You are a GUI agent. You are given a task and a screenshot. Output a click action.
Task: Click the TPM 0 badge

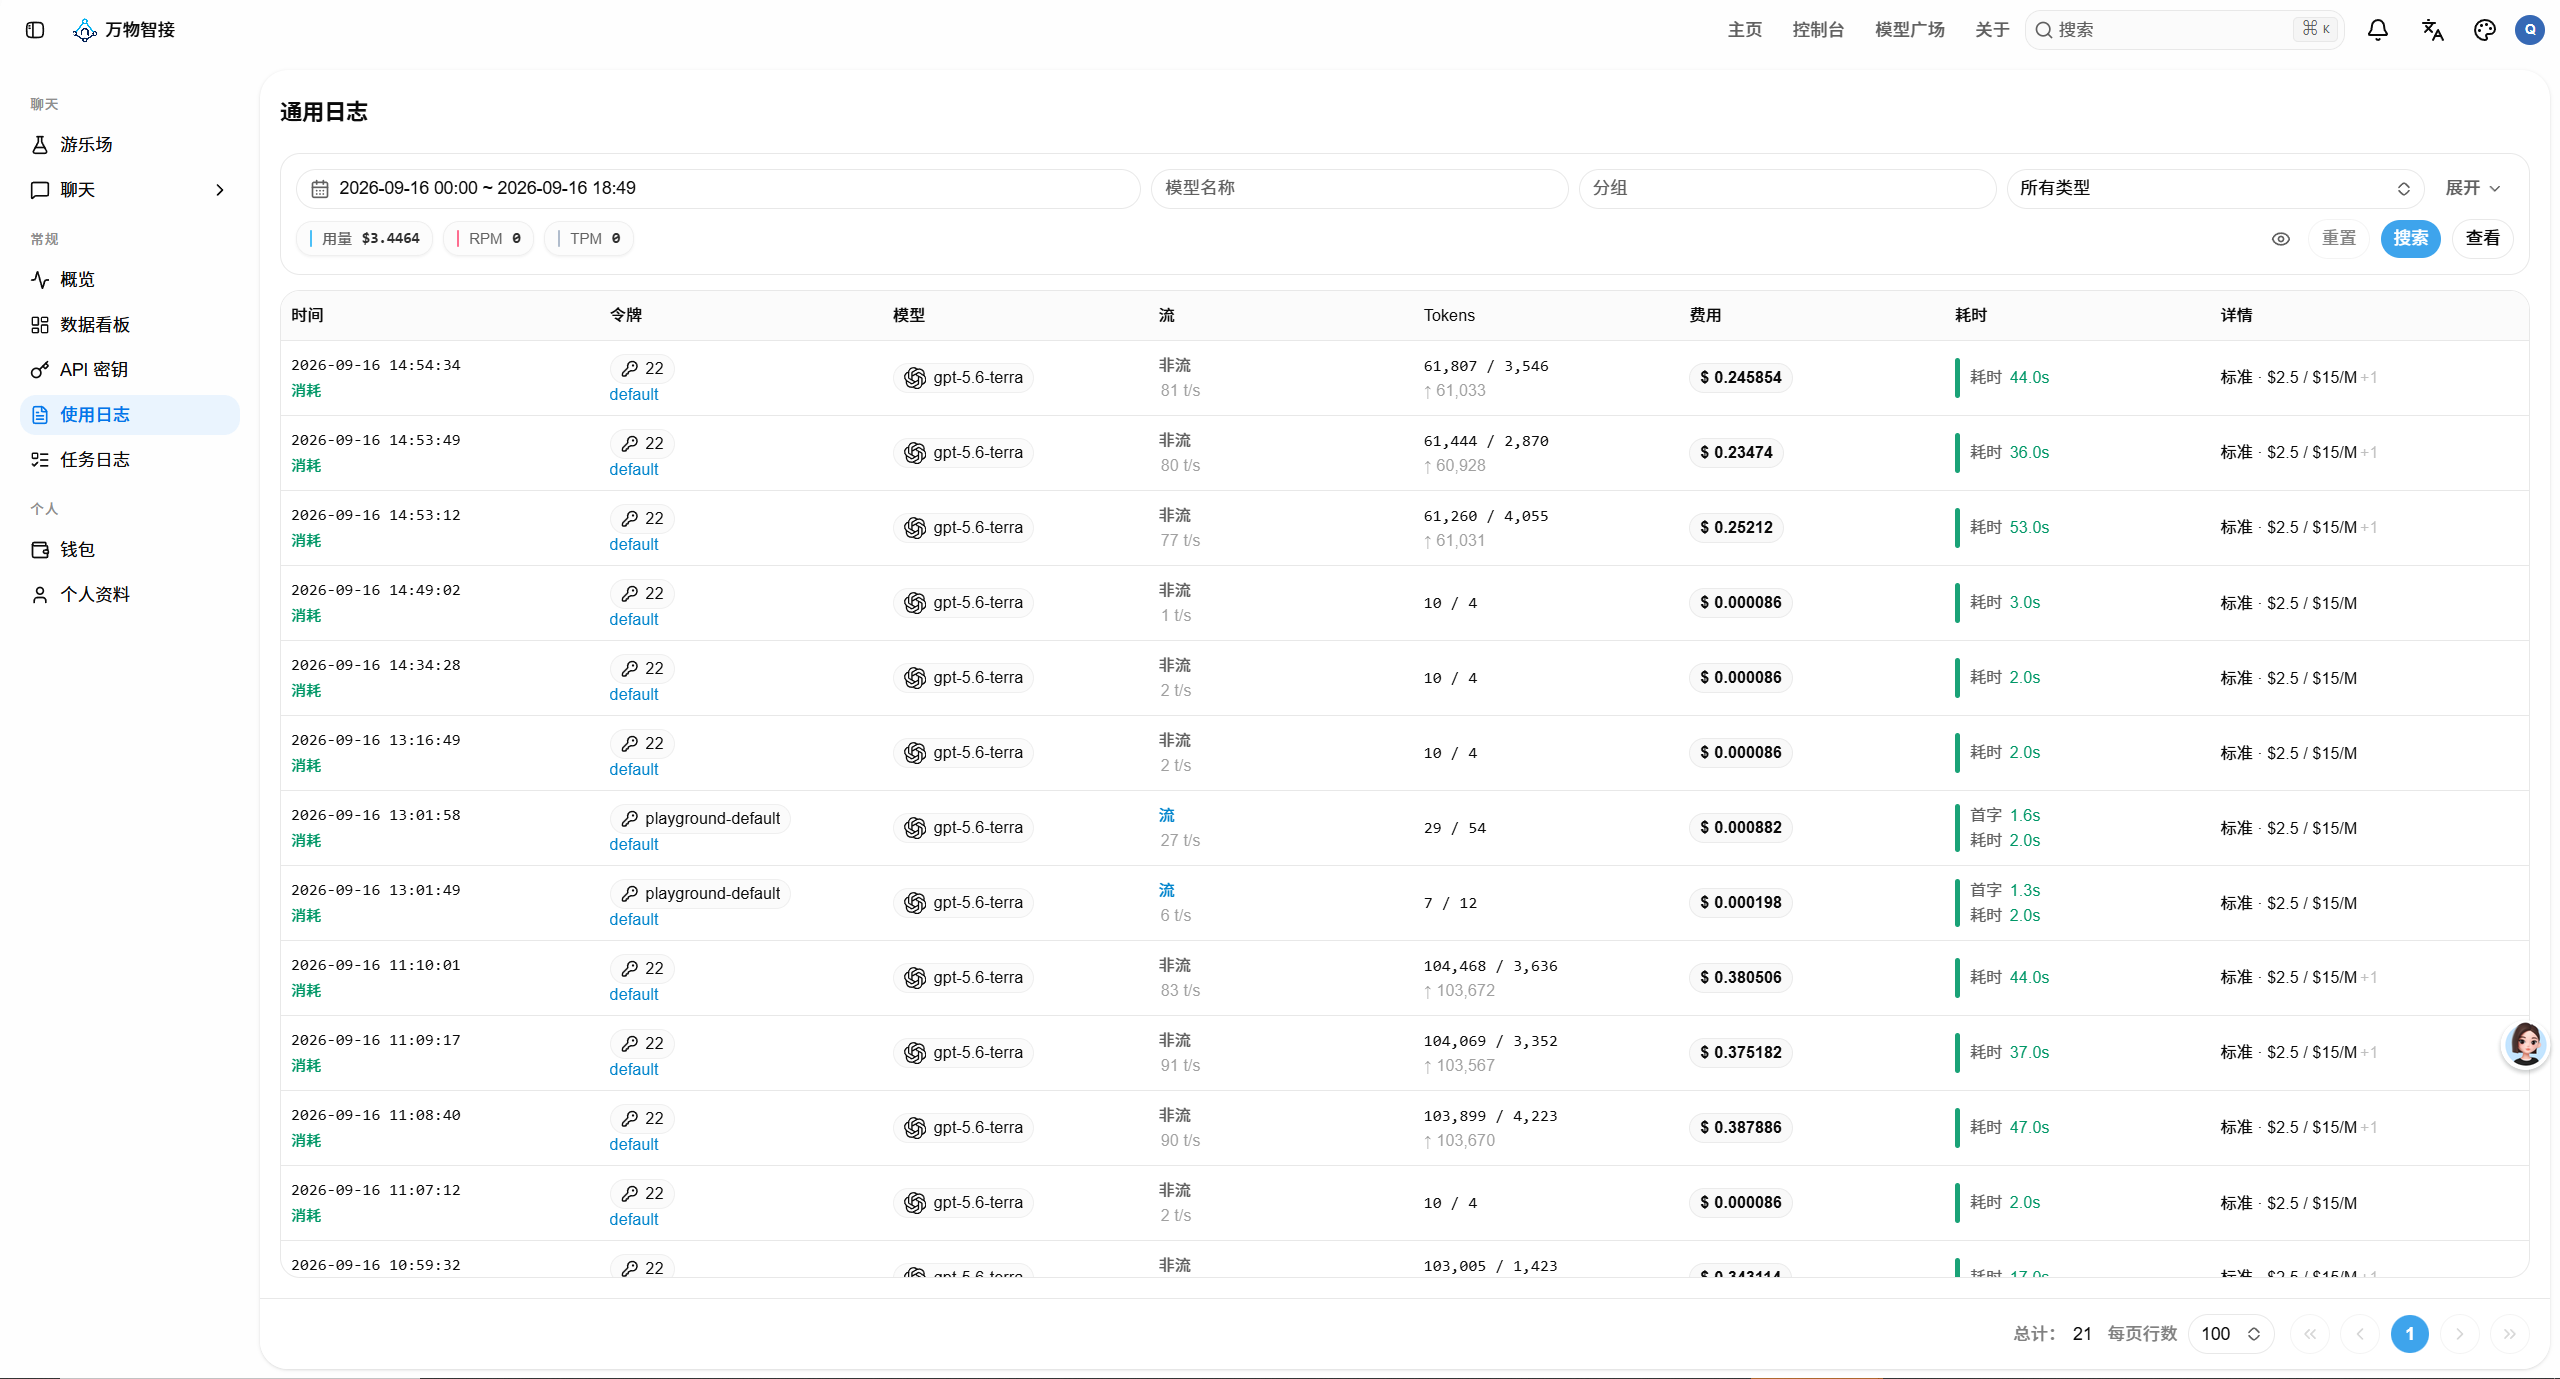point(589,239)
